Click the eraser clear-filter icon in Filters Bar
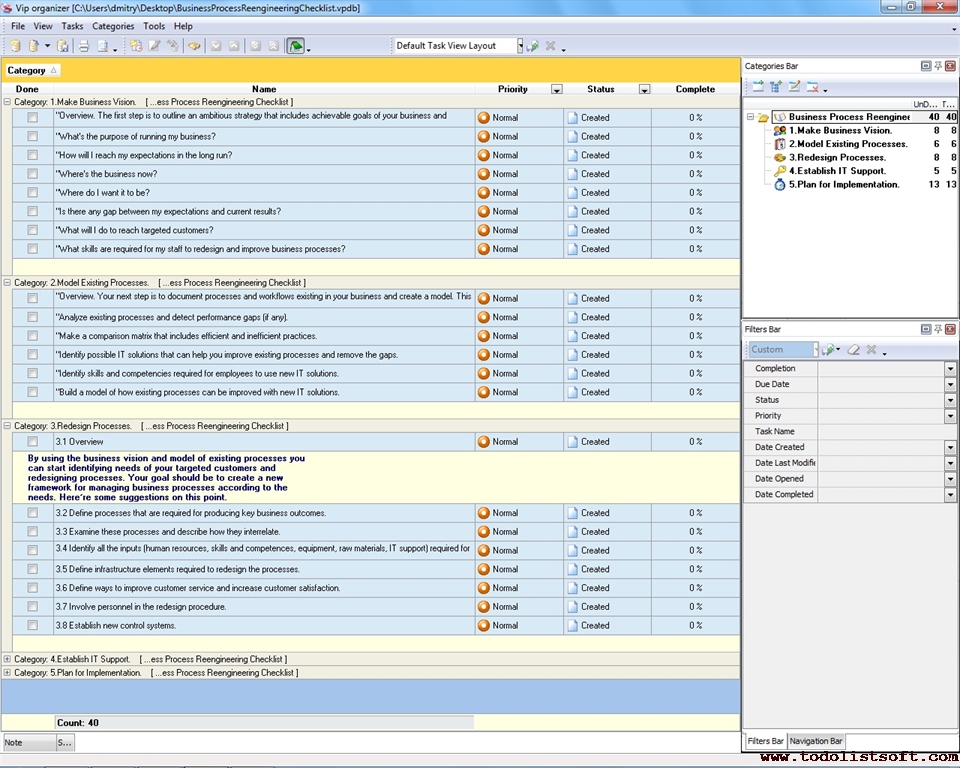This screenshot has height=768, width=960. click(x=853, y=350)
